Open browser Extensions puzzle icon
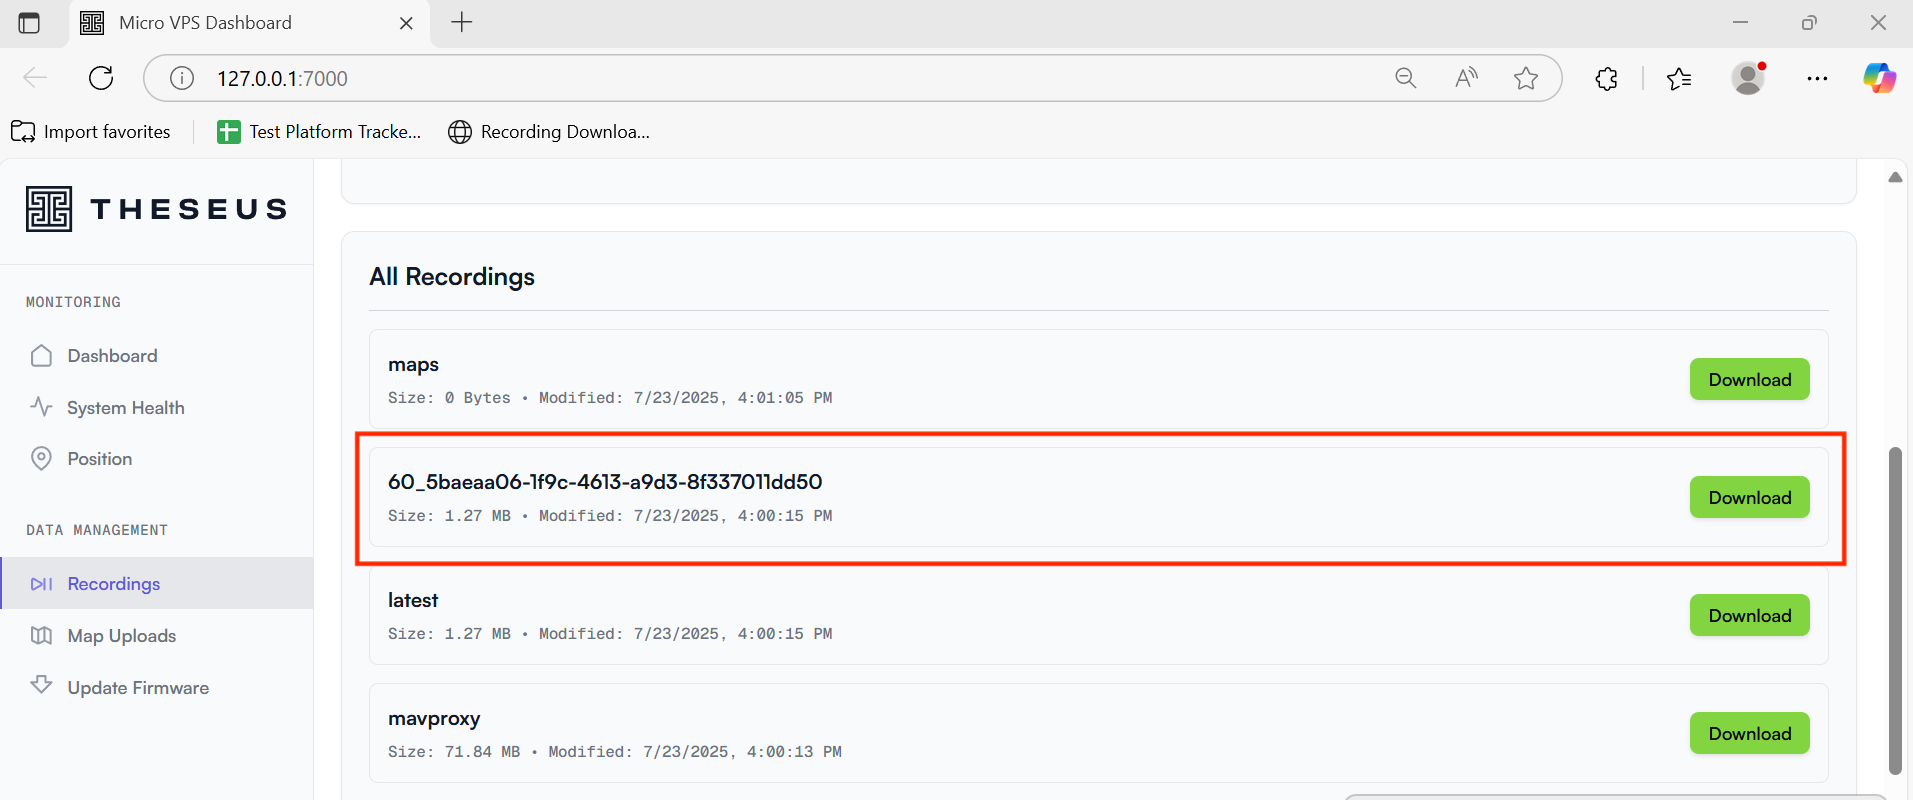The width and height of the screenshot is (1913, 800). click(1606, 78)
